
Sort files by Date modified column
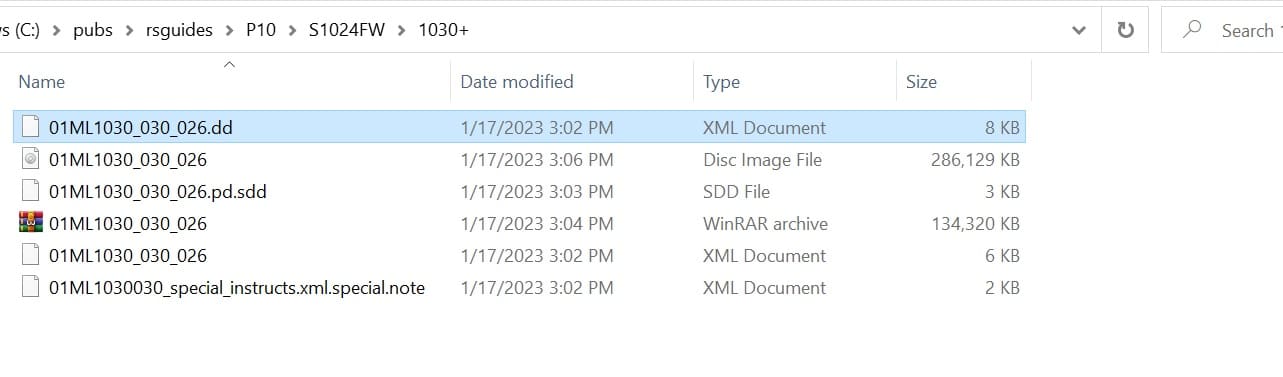[572, 81]
